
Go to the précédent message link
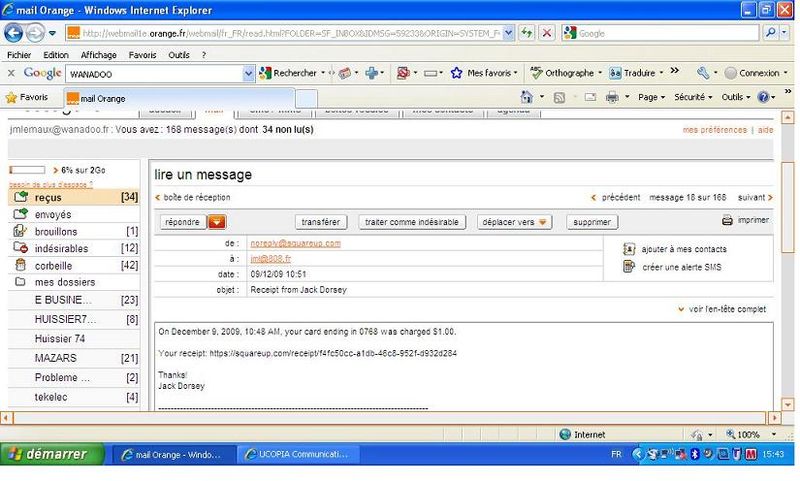click(615, 197)
